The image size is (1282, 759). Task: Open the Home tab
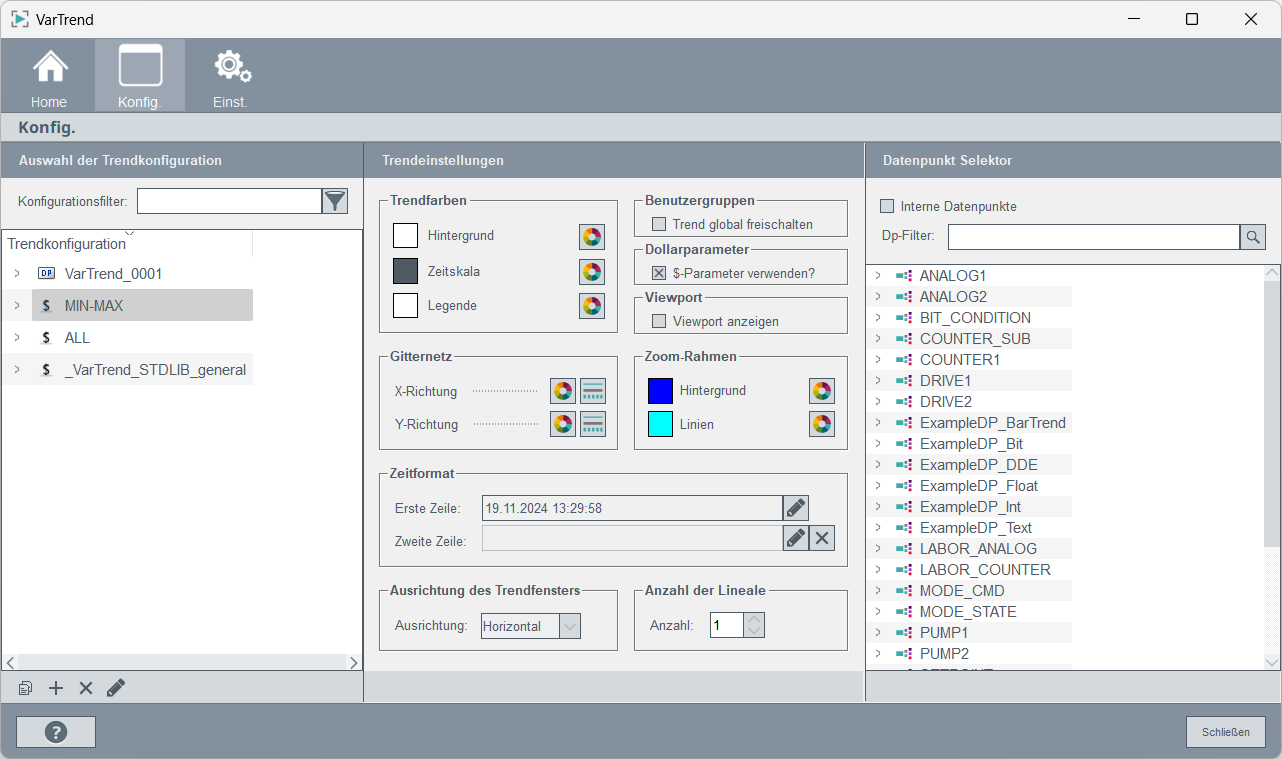49,76
